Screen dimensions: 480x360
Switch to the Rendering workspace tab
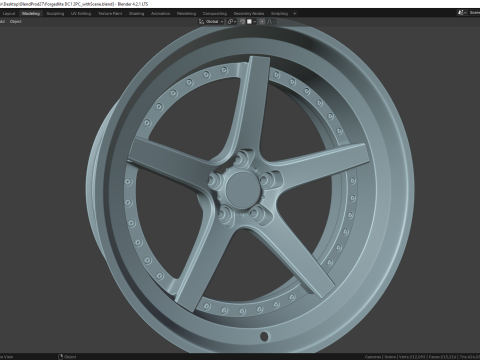point(186,14)
